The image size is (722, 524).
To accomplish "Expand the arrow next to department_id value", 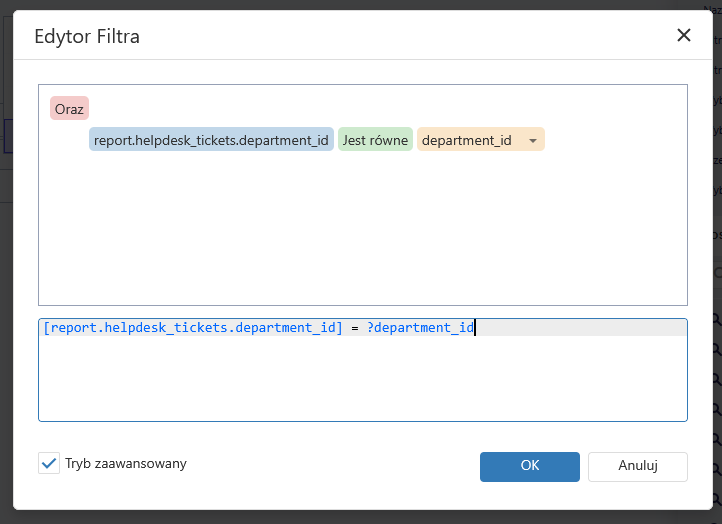I will [x=533, y=141].
